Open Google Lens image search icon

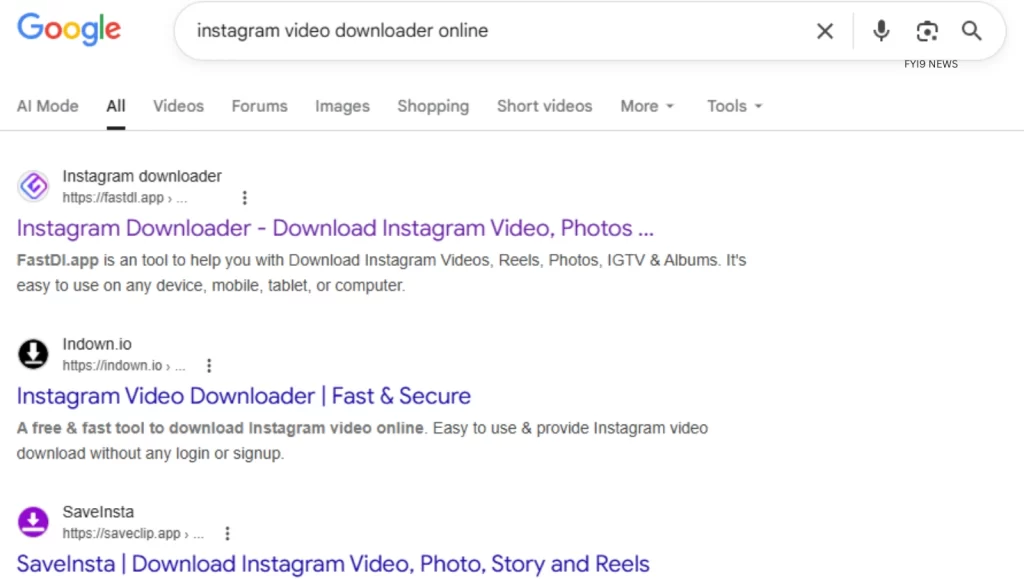tap(927, 31)
